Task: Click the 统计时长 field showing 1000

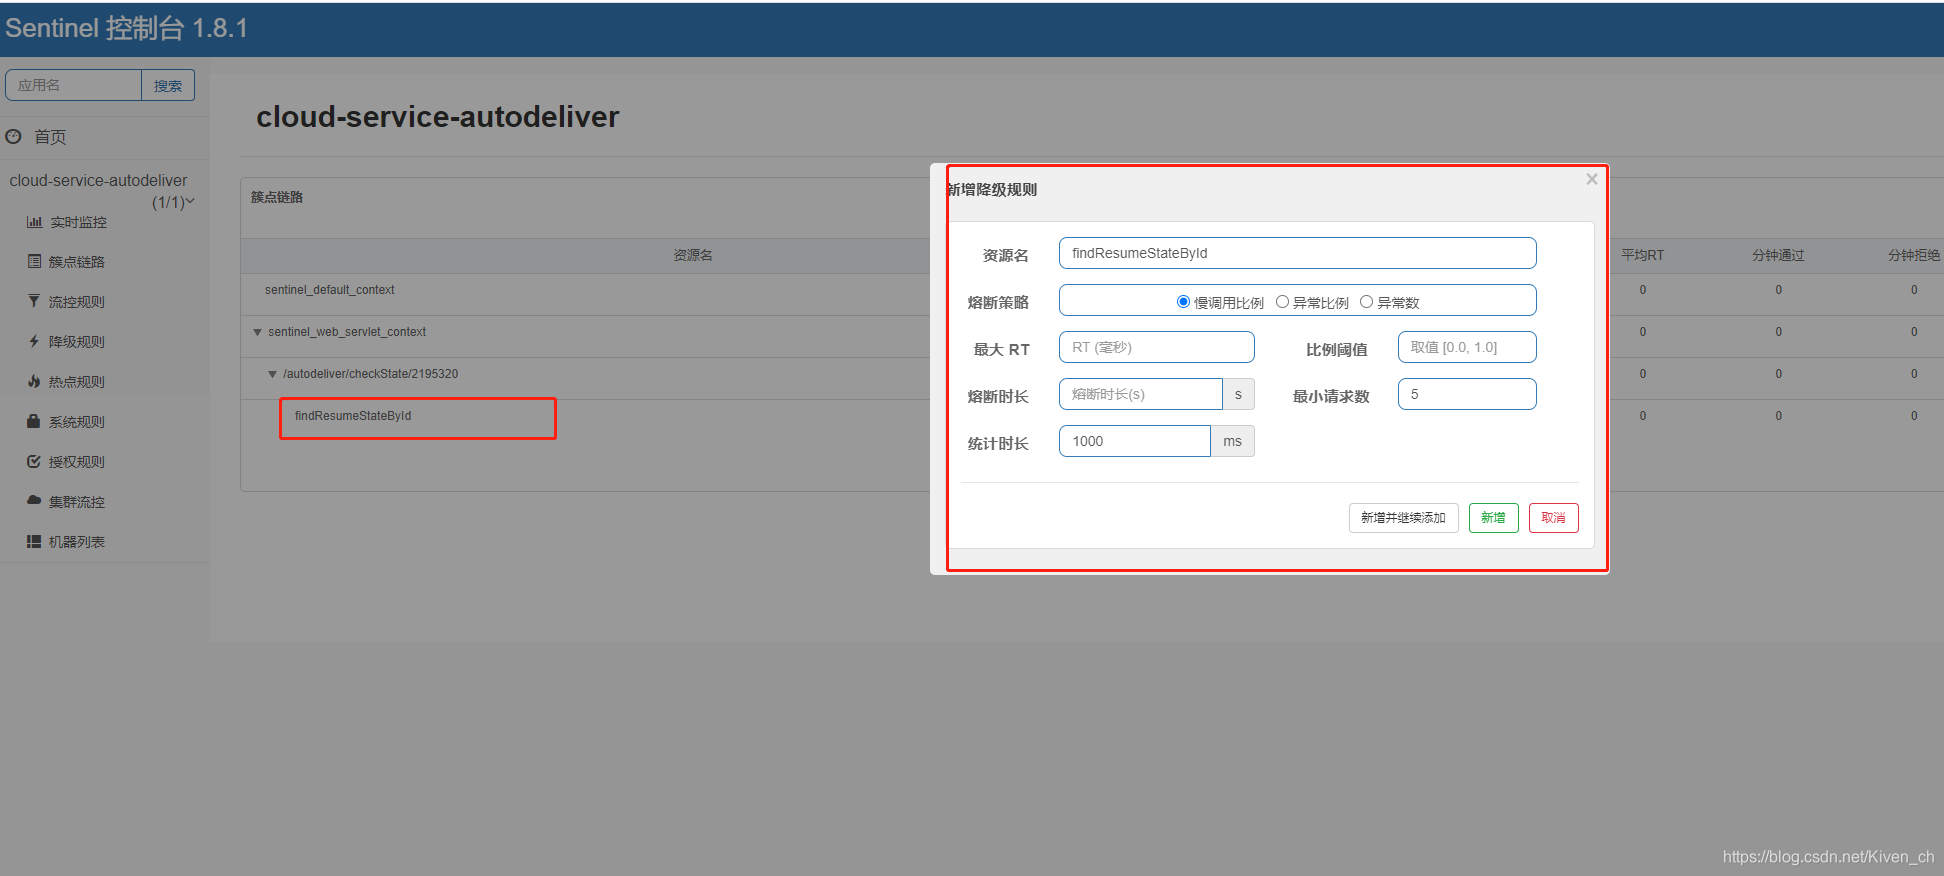Action: pyautogui.click(x=1134, y=441)
